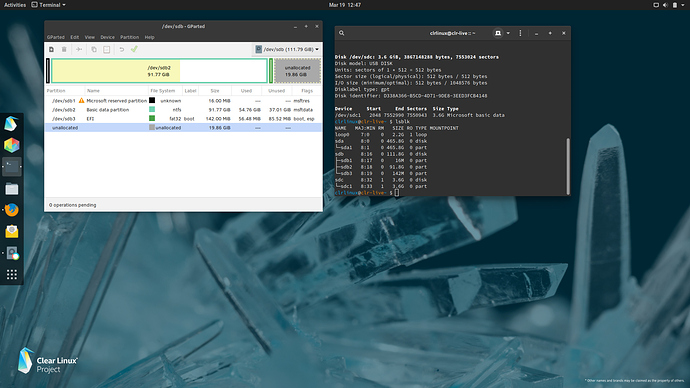This screenshot has width=690, height=388.
Task: Click the GParted disk icon in dock
Action: pyautogui.click(x=11, y=253)
